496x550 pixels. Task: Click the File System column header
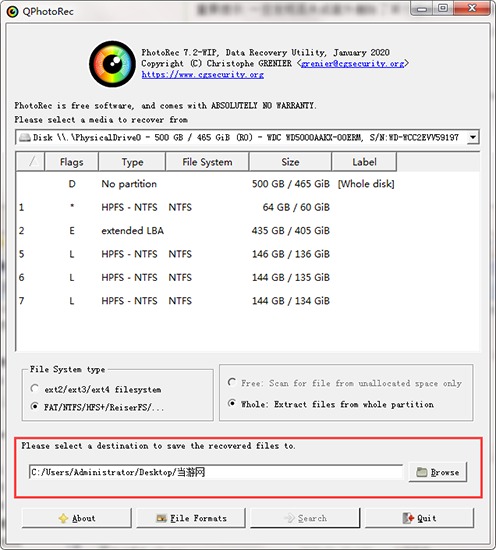pos(207,162)
